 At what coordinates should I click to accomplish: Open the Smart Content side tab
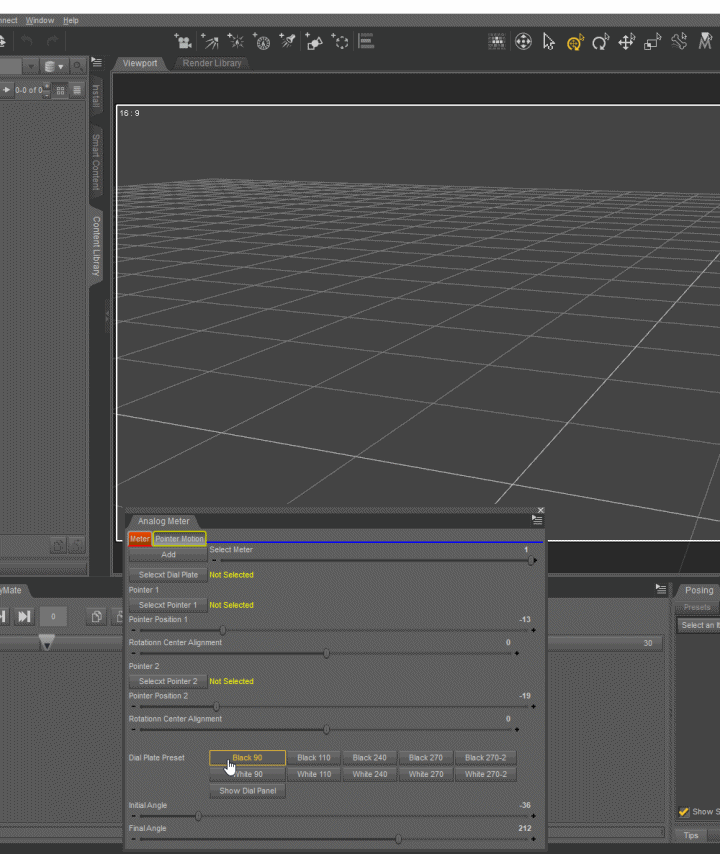[x=96, y=162]
